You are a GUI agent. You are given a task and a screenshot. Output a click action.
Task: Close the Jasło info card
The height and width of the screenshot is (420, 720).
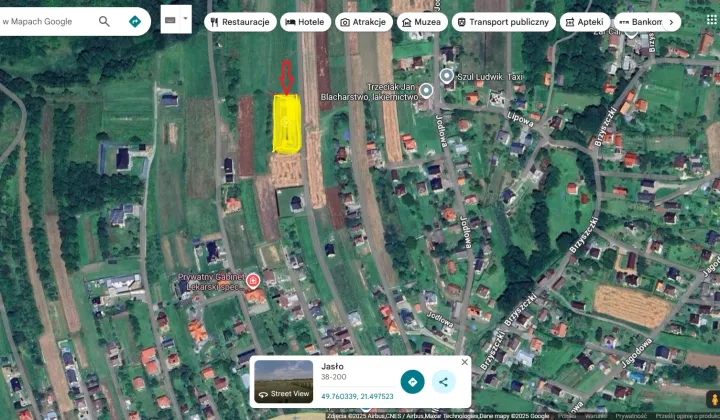point(464,362)
